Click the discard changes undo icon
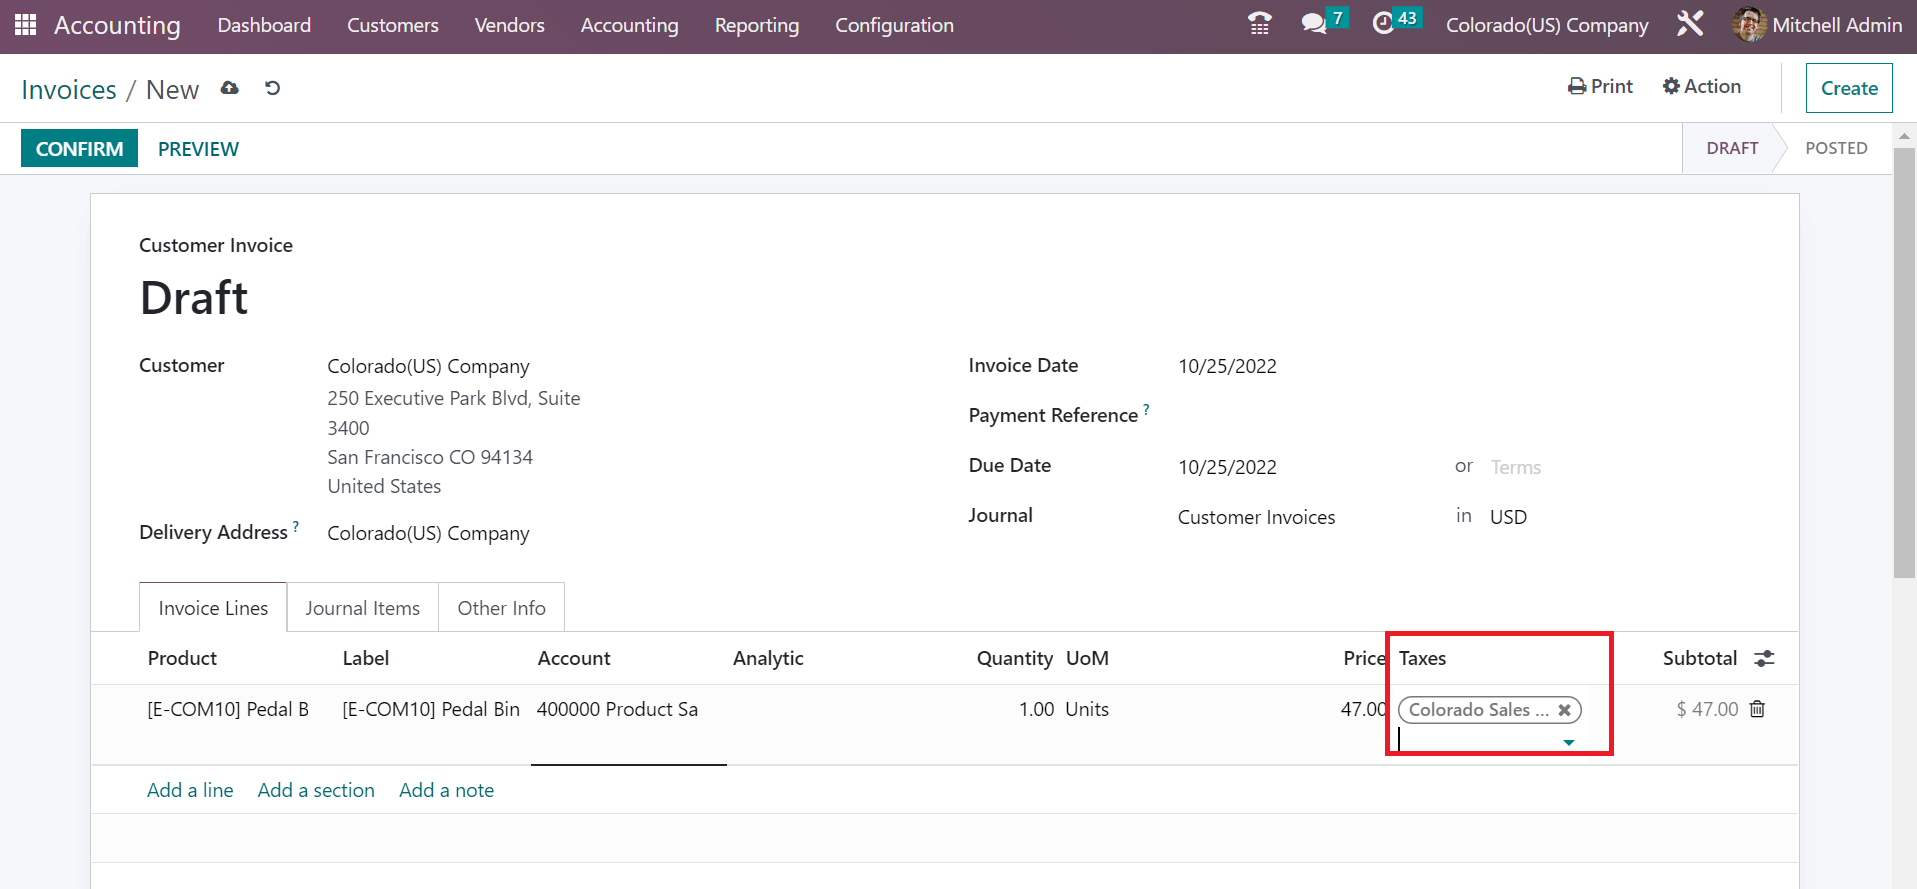Viewport: 1917px width, 889px height. coord(272,88)
